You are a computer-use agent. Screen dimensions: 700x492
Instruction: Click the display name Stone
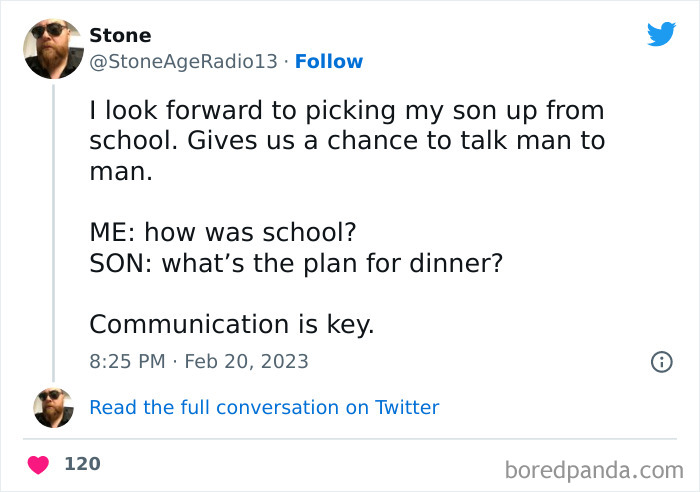[x=120, y=36]
